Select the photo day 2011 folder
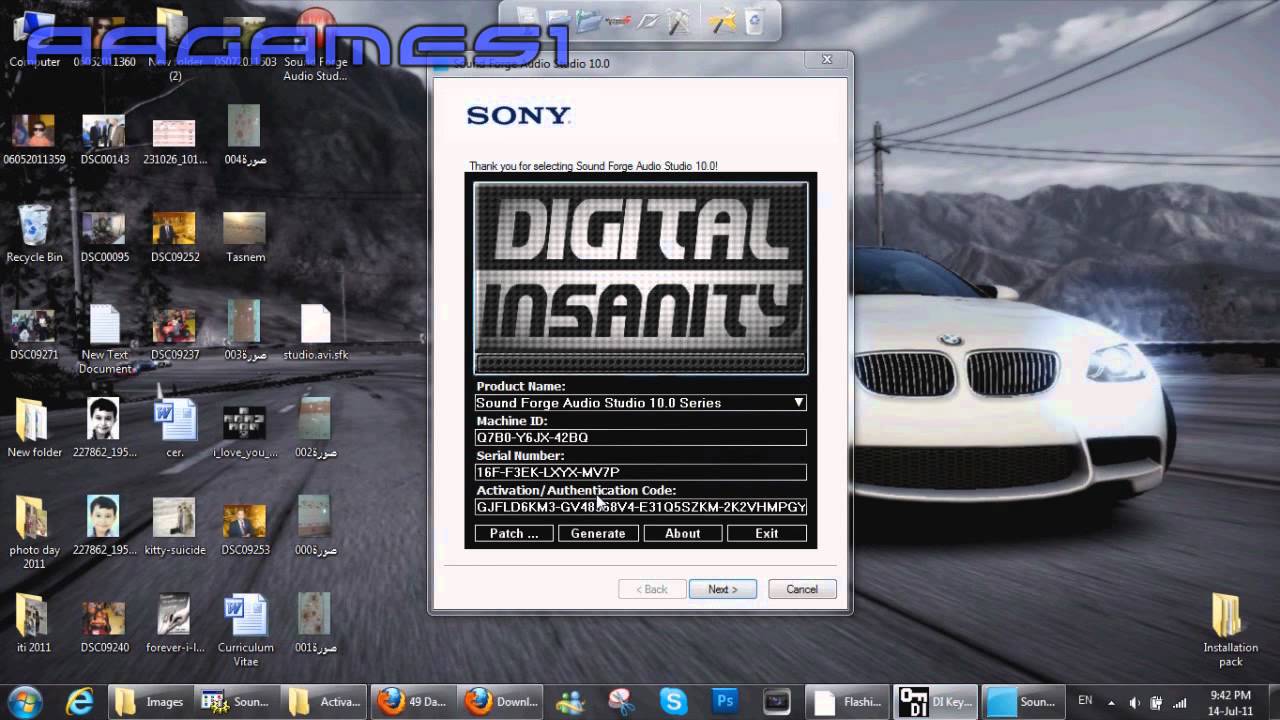Image resolution: width=1280 pixels, height=720 pixels. click(x=34, y=532)
